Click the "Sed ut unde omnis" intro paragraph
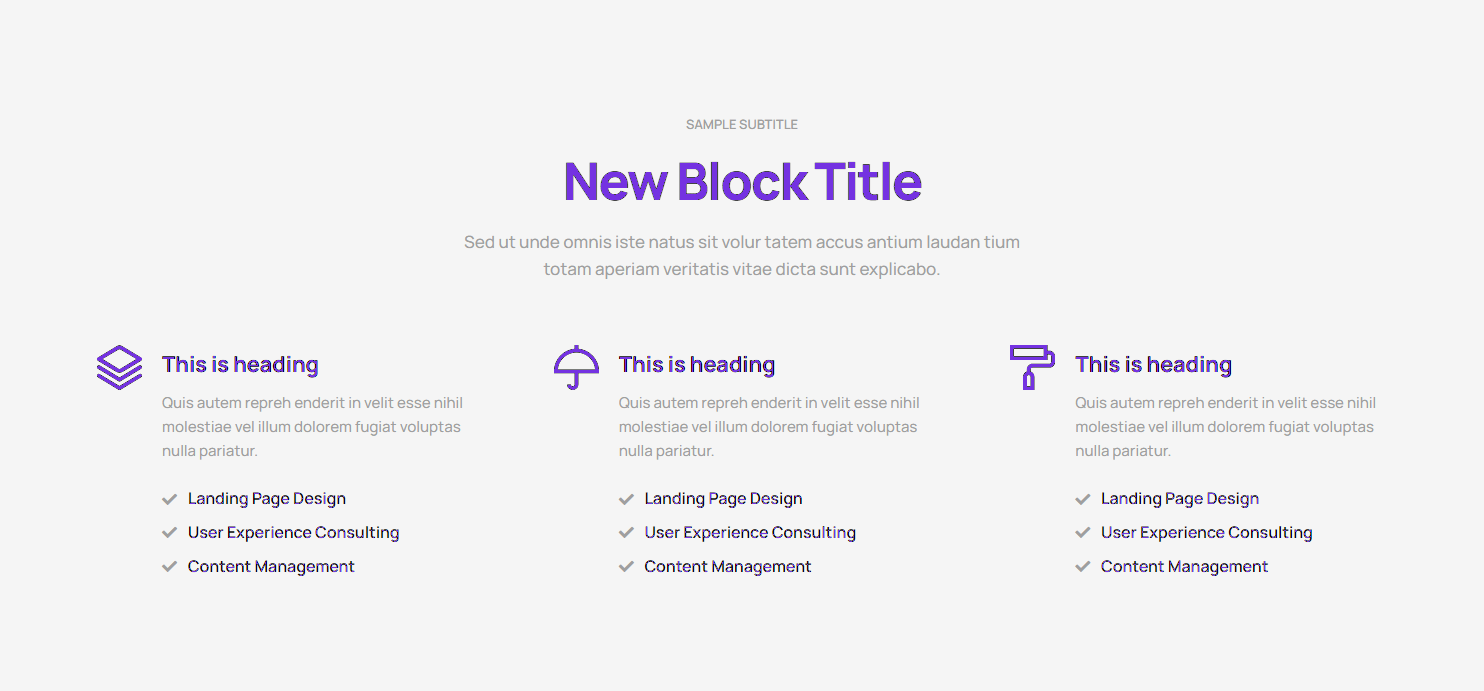 pos(742,256)
